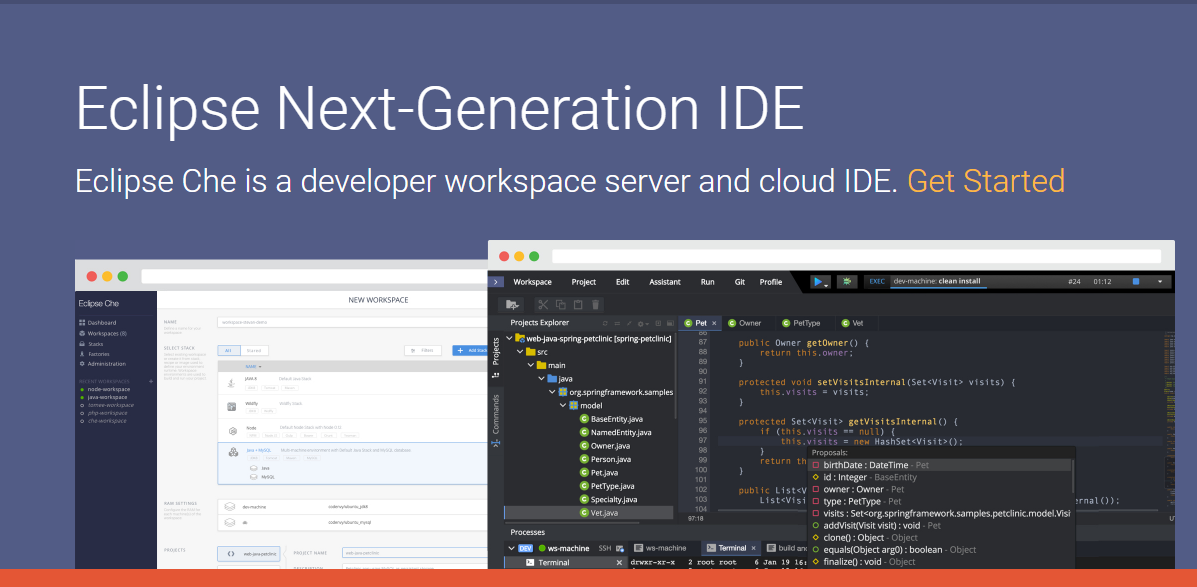Screen dimensions: 1197x587
Task: Click the blue Run play button
Action: [818, 282]
